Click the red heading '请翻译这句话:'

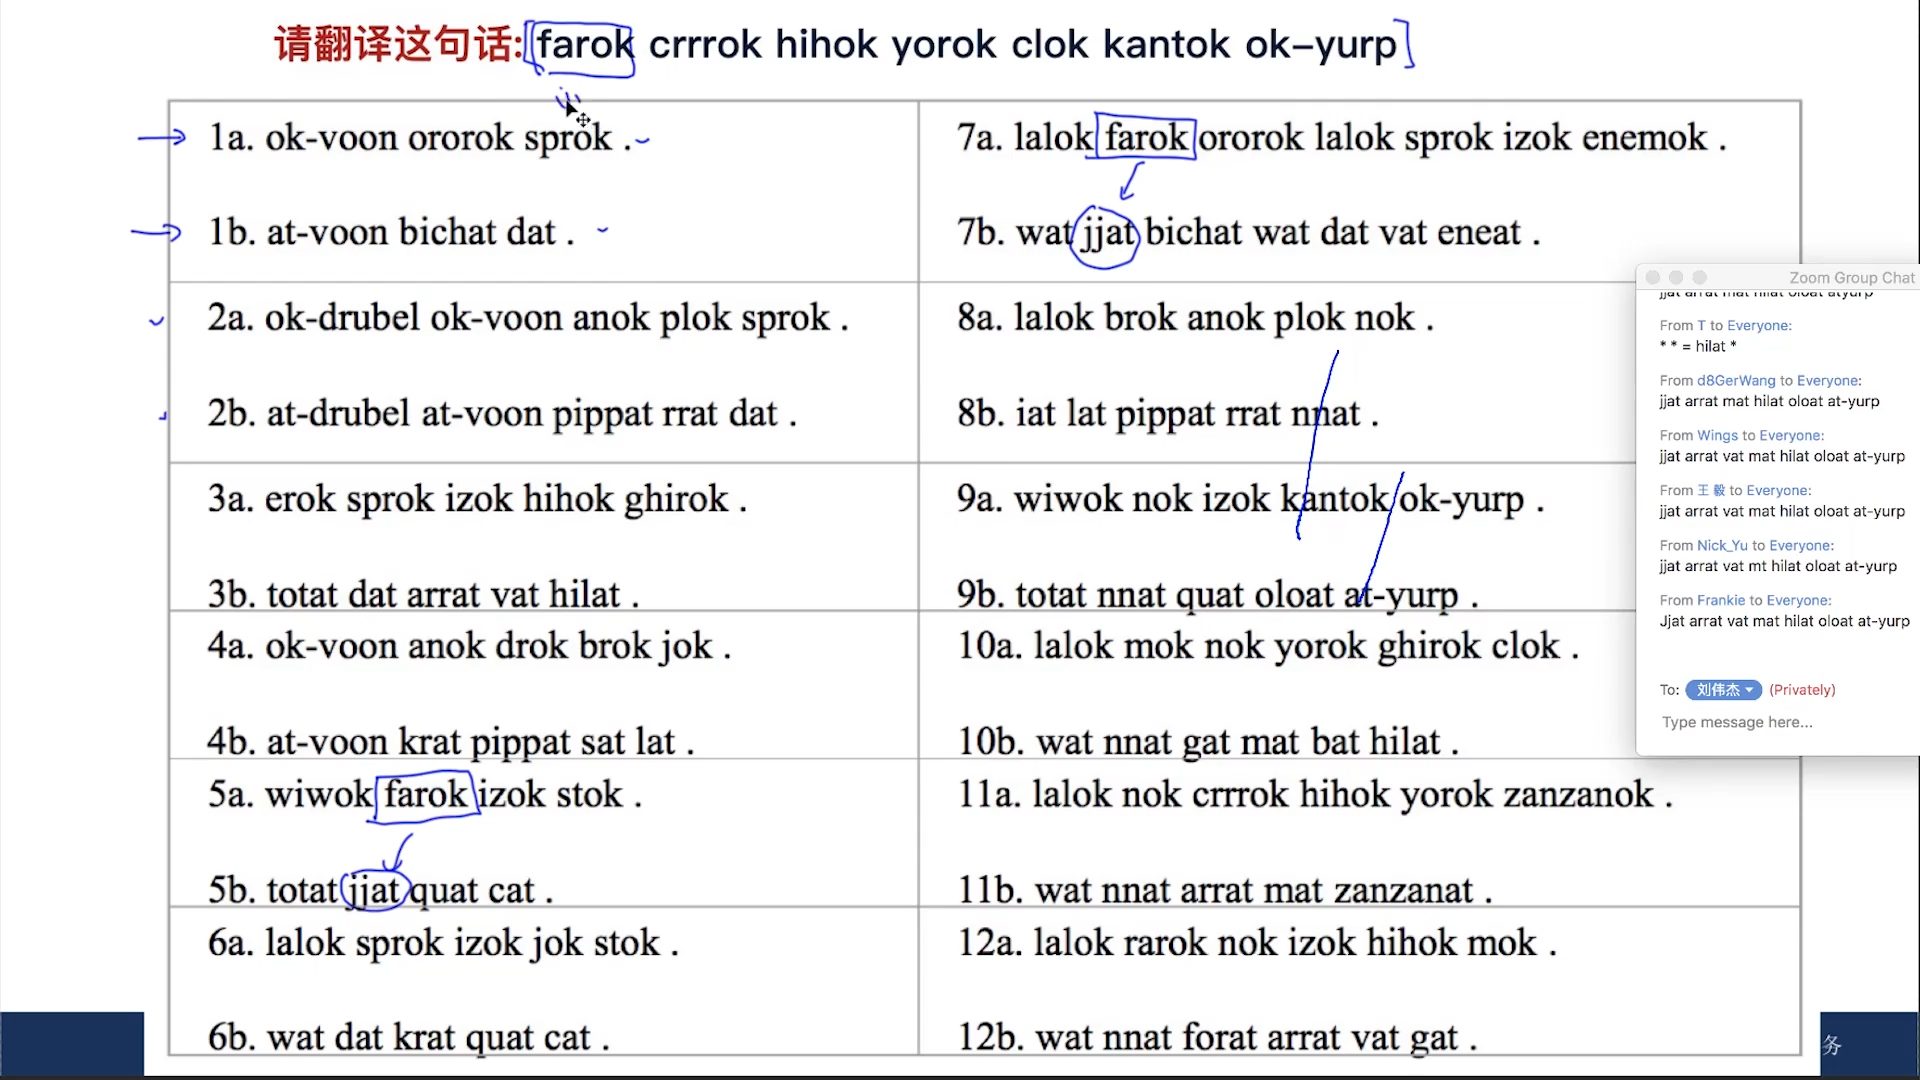click(x=398, y=45)
